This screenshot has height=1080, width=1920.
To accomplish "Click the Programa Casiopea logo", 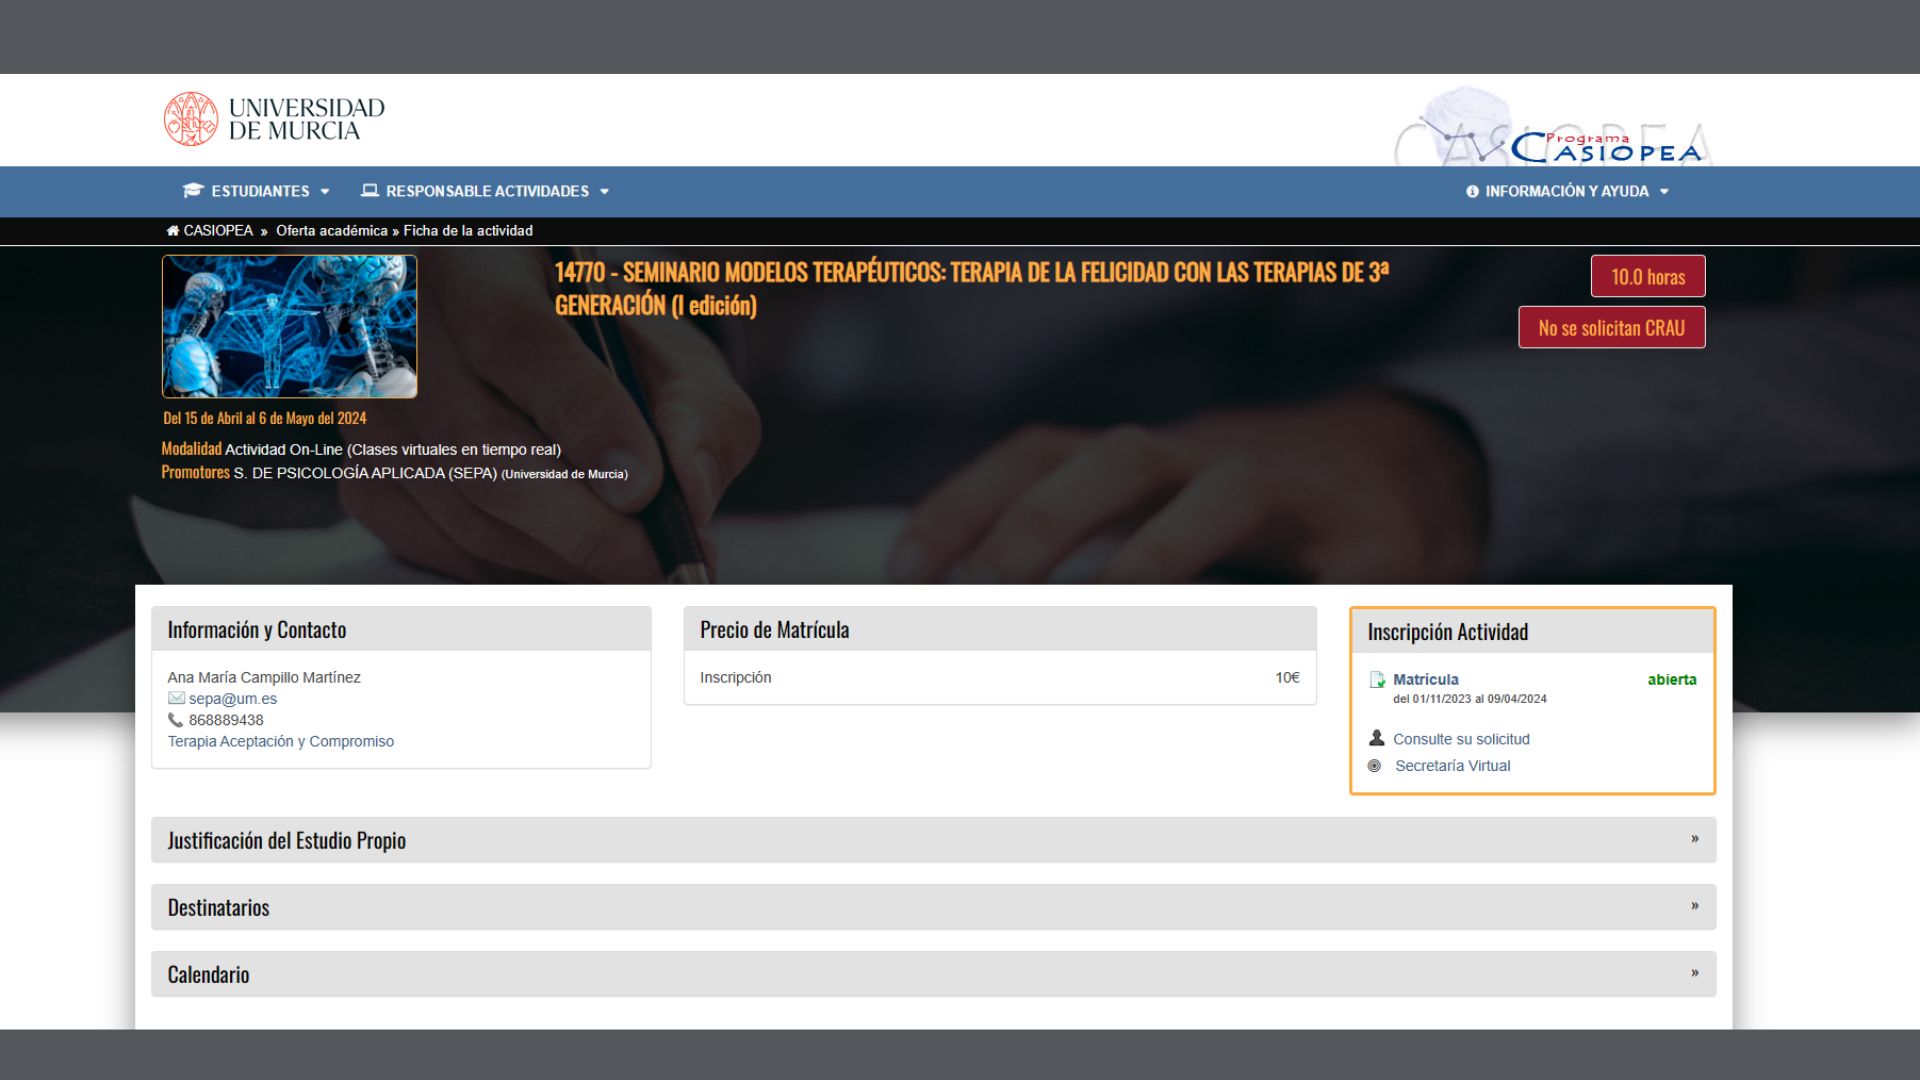I will 1604,147.
